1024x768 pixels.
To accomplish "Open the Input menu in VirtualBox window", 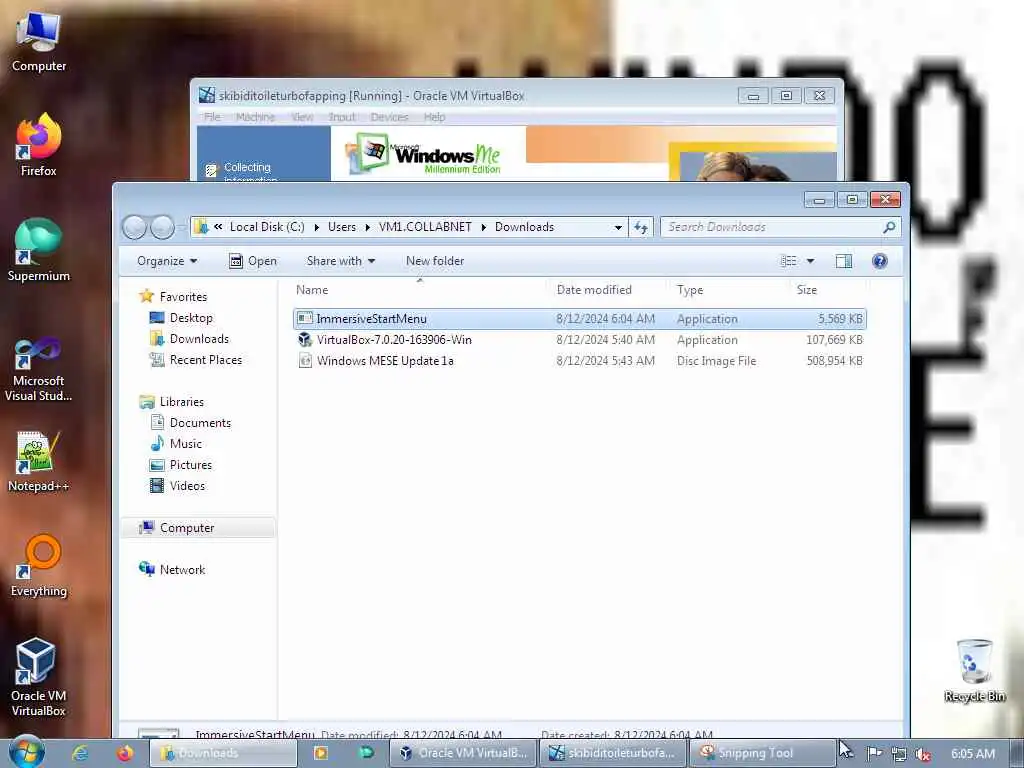I will (x=342, y=117).
